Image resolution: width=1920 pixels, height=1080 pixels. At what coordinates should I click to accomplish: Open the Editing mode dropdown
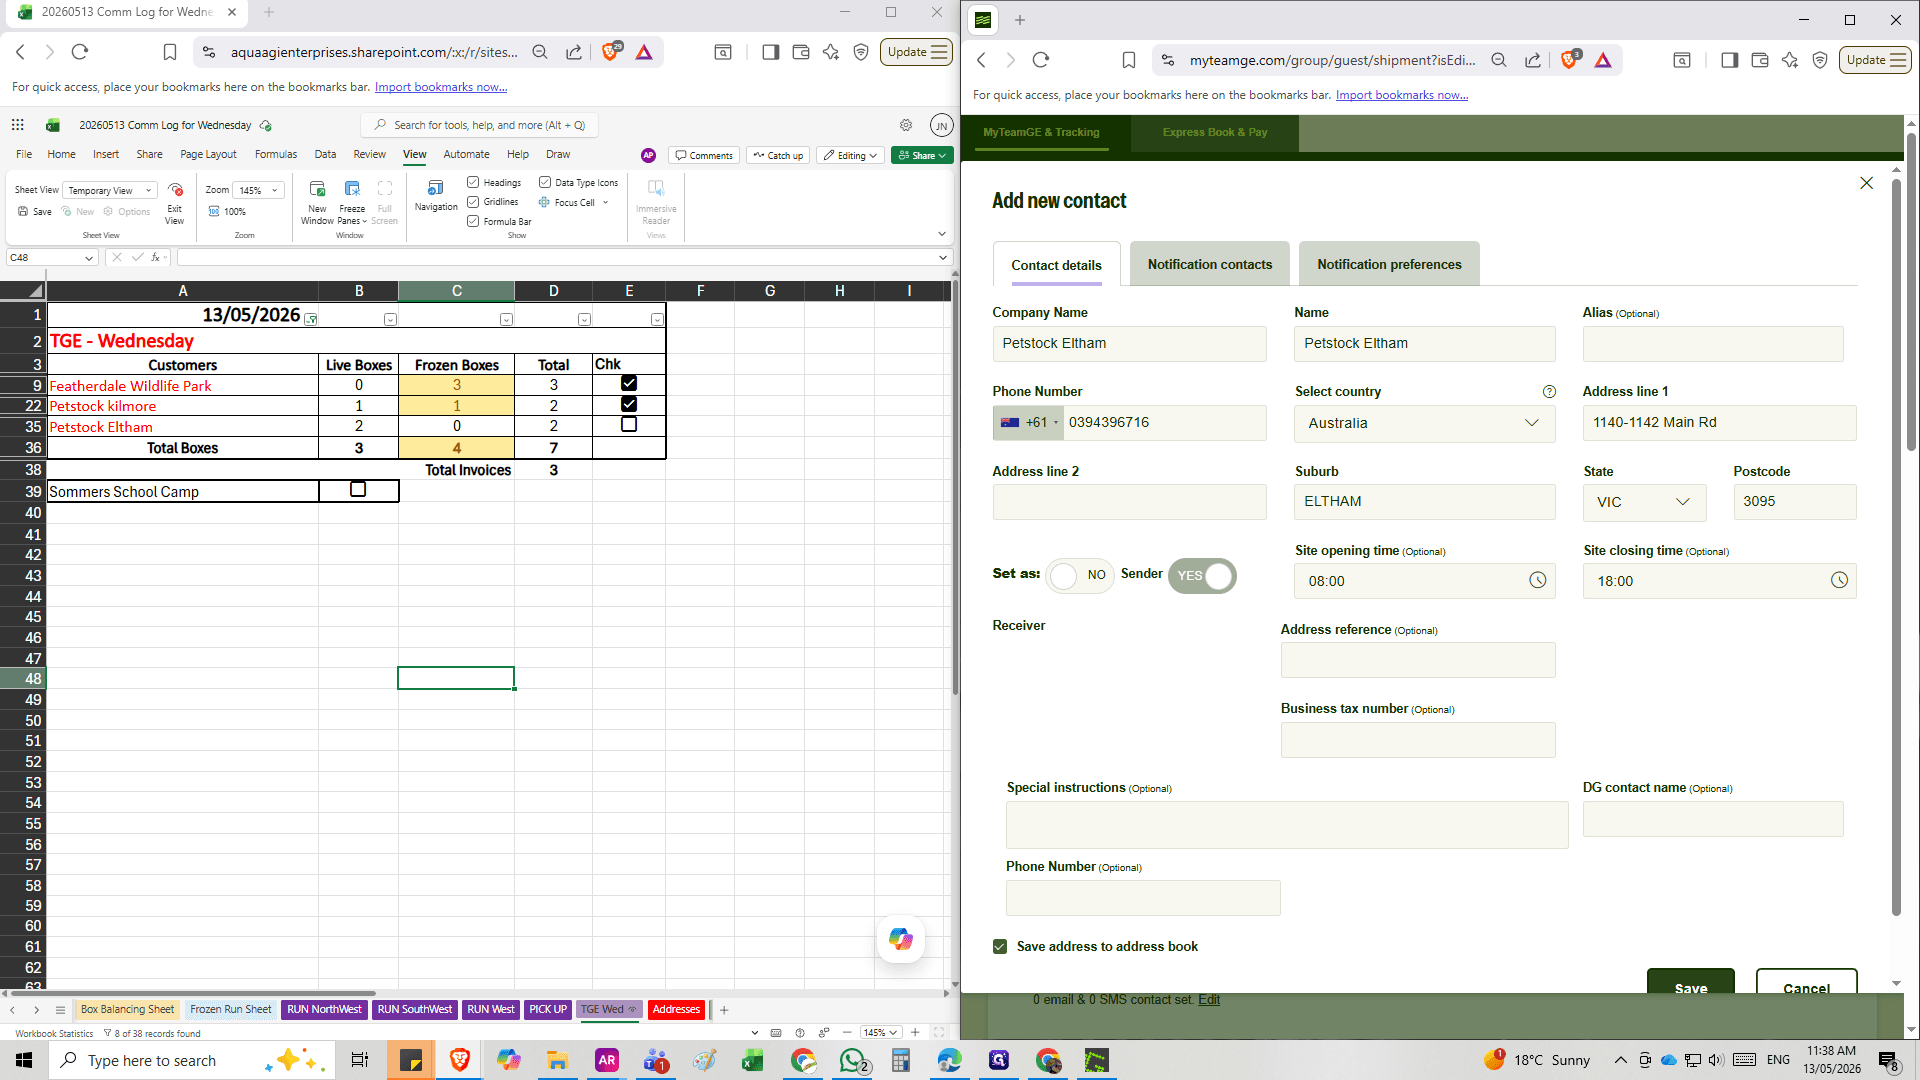850,155
